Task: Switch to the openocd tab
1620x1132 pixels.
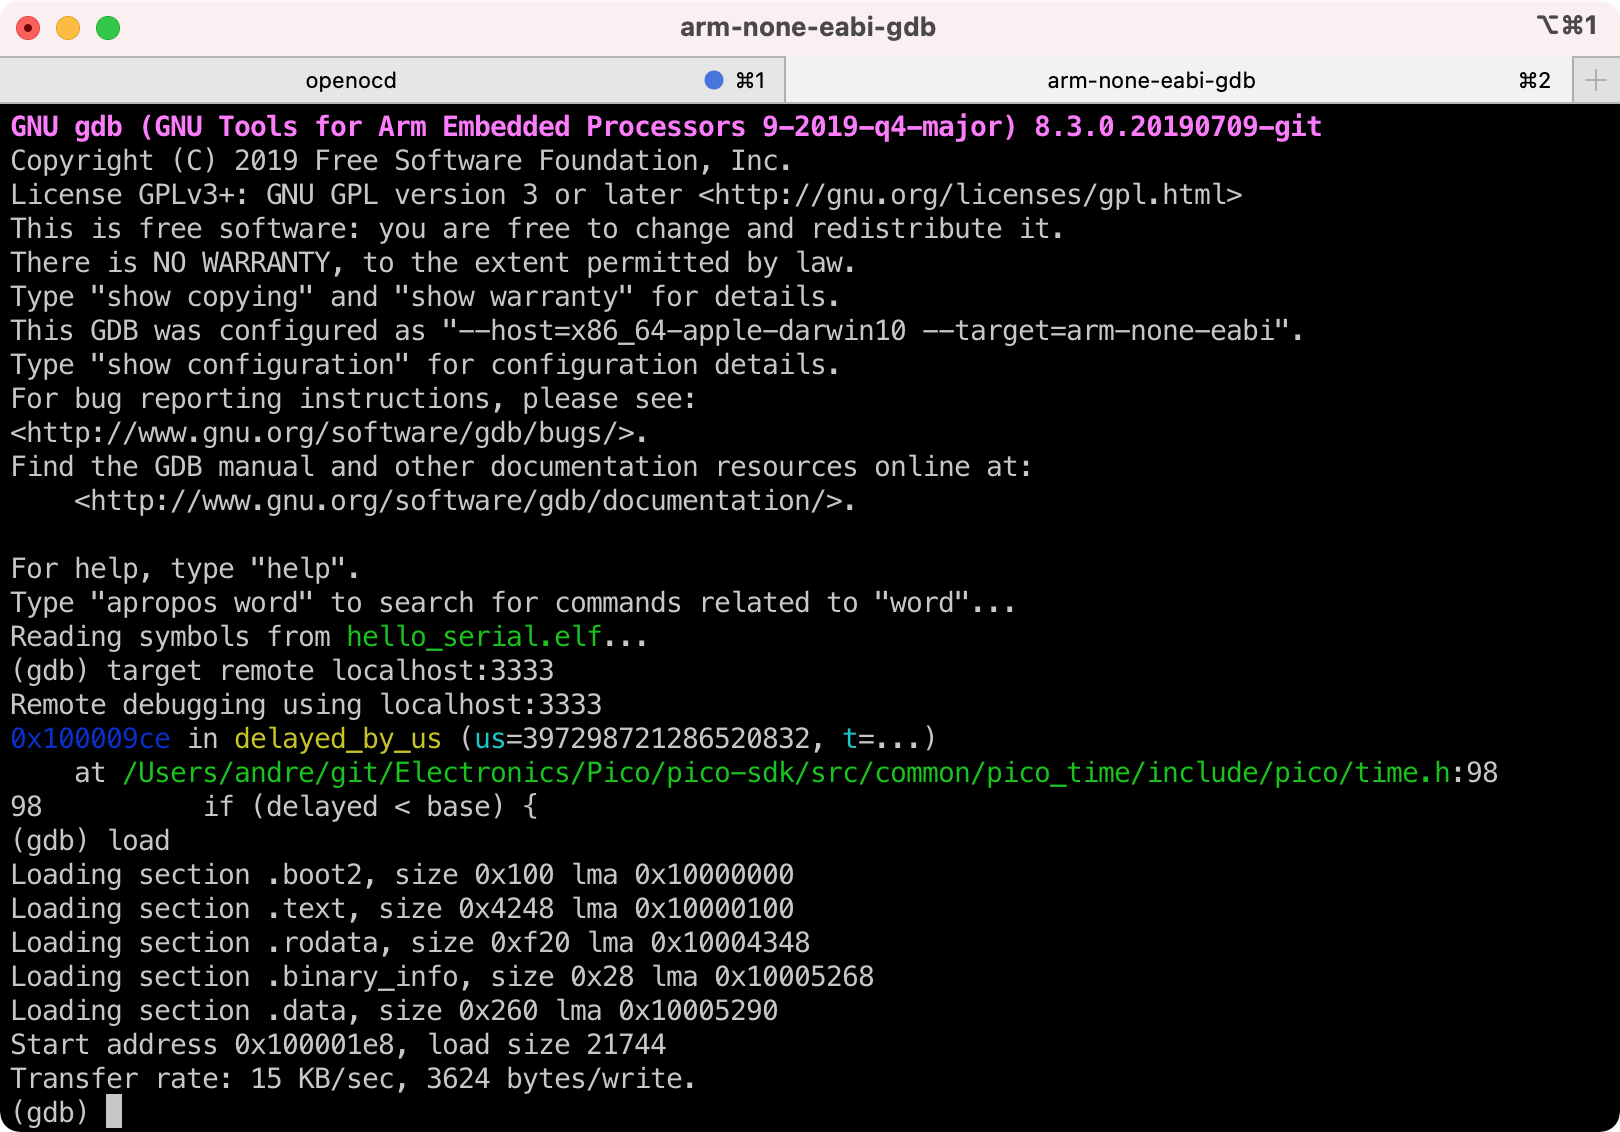Action: pos(351,80)
